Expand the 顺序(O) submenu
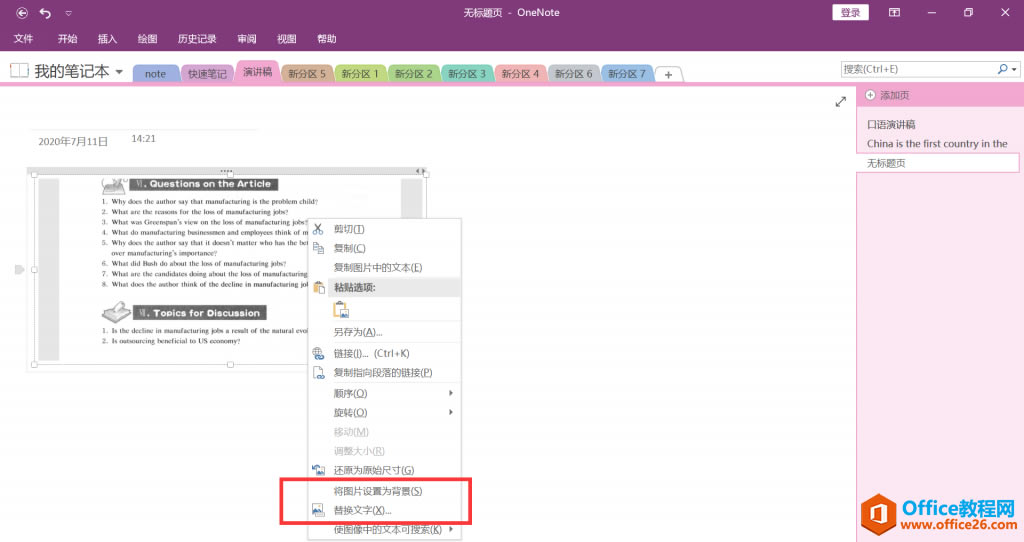1024x542 pixels. [385, 393]
